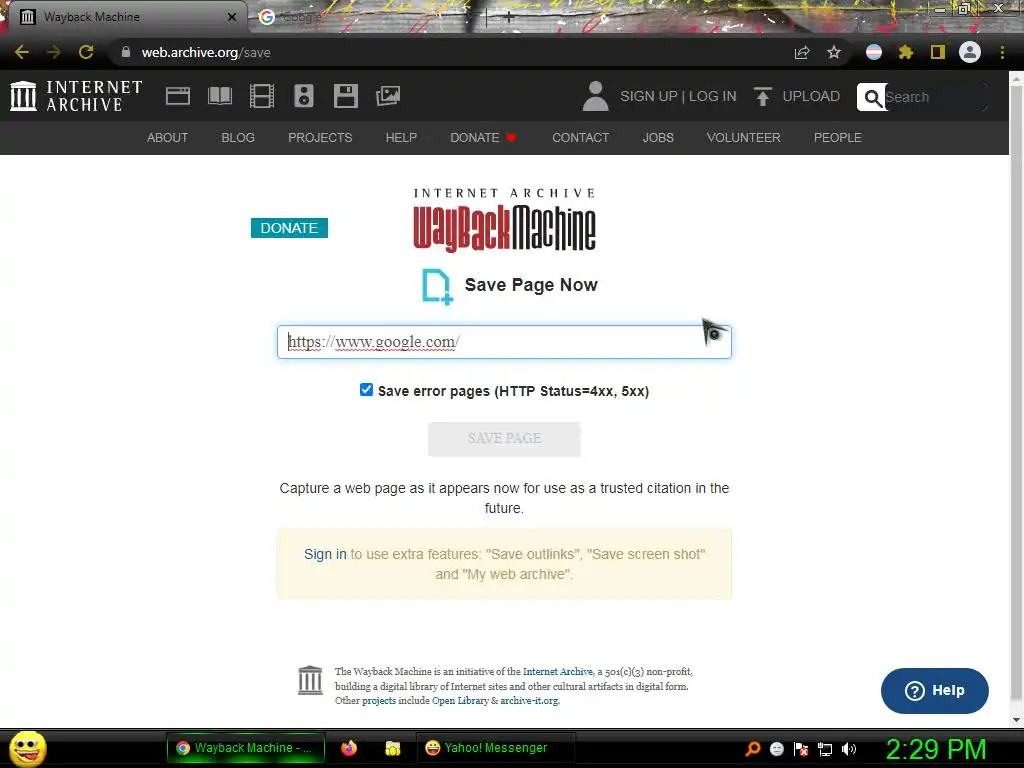Open the extensions puzzle icon
Screen dimensions: 1024x768
(905, 52)
